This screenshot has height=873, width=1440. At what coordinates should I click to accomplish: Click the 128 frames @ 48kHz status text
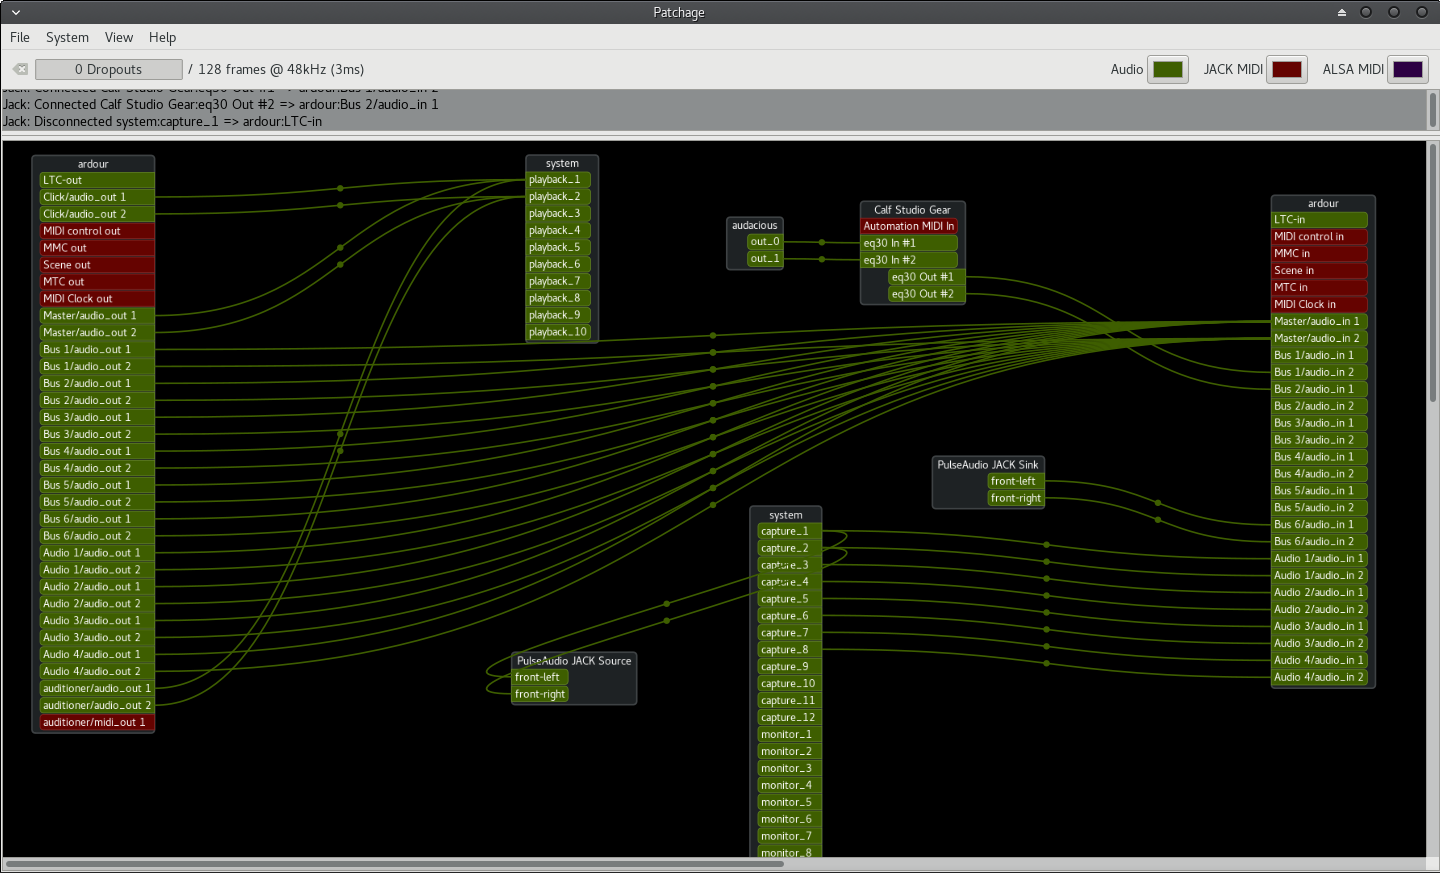pyautogui.click(x=276, y=69)
